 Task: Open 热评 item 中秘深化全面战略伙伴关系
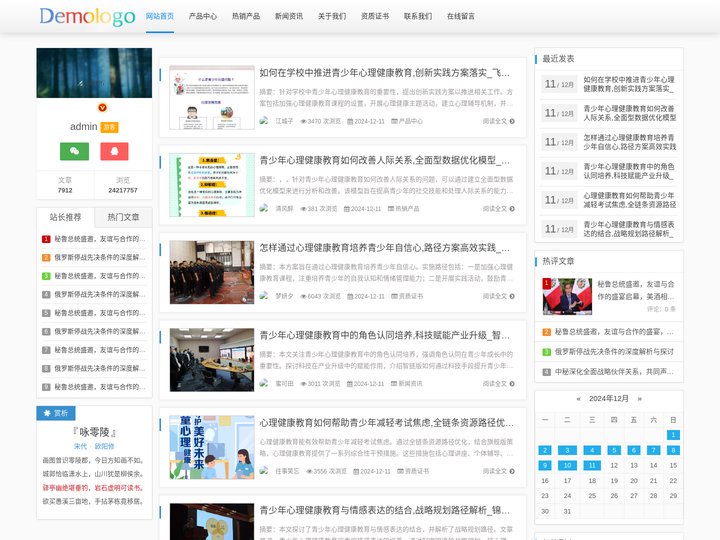tap(614, 371)
